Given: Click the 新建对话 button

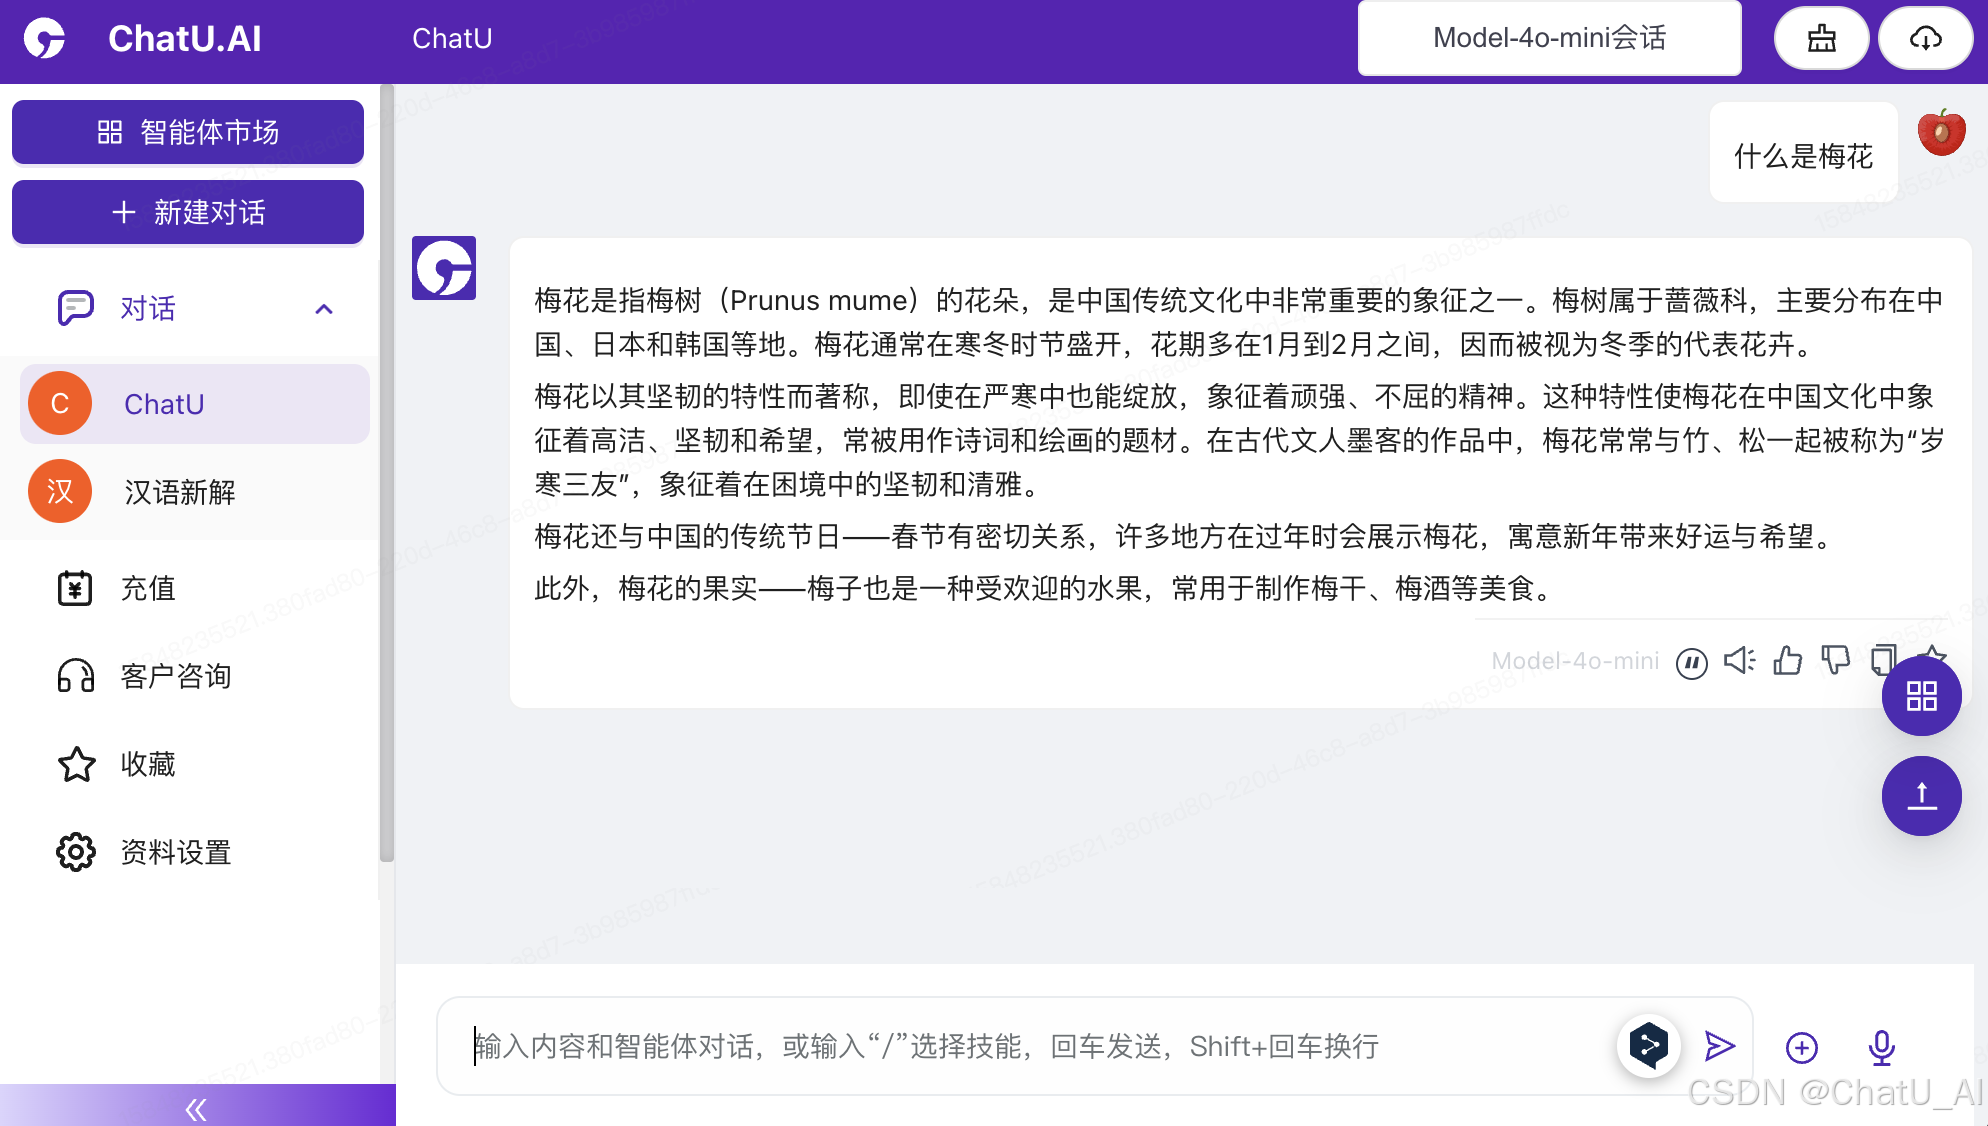Looking at the screenshot, I should 188,212.
